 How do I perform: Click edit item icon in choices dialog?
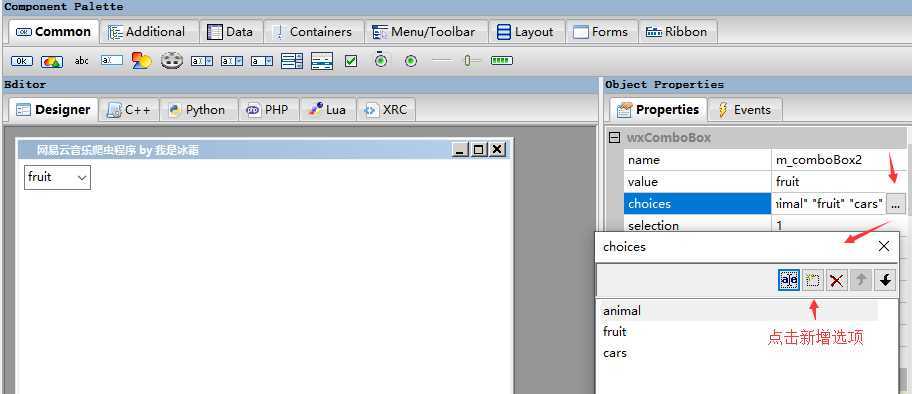click(789, 280)
